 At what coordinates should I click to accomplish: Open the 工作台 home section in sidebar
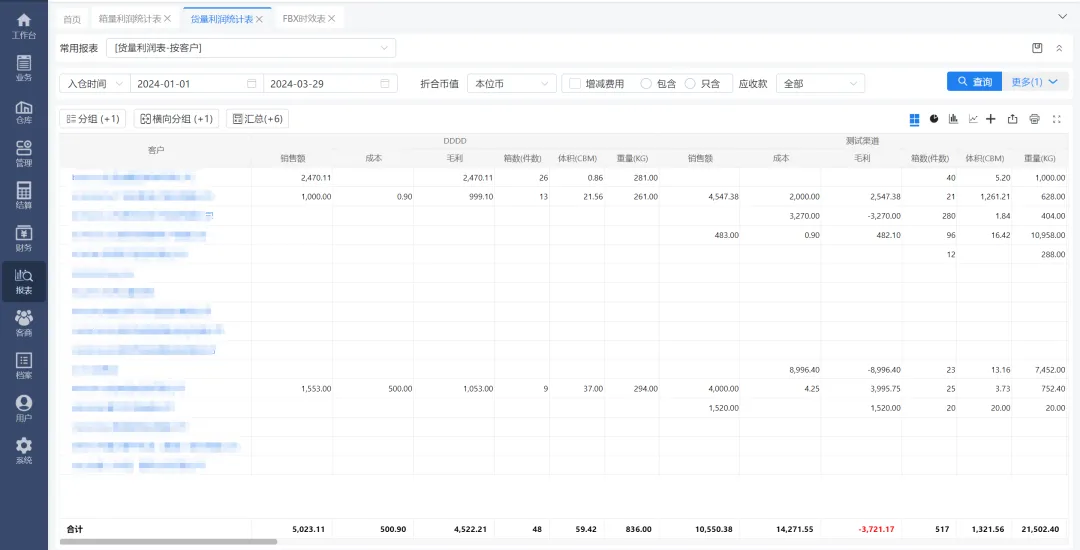pos(23,26)
